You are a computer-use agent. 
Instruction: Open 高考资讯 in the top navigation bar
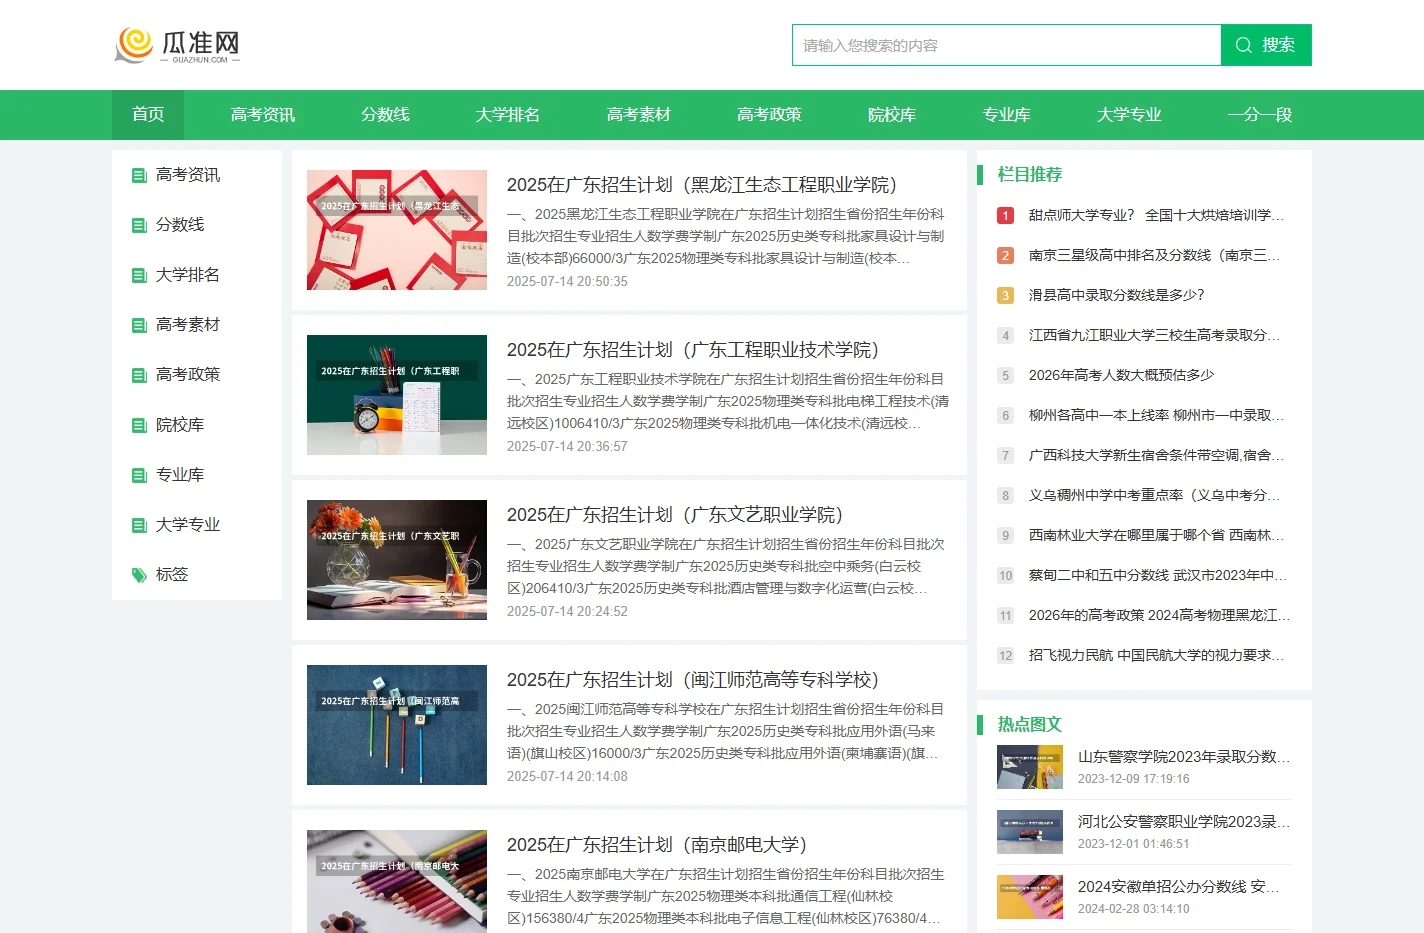coord(263,115)
